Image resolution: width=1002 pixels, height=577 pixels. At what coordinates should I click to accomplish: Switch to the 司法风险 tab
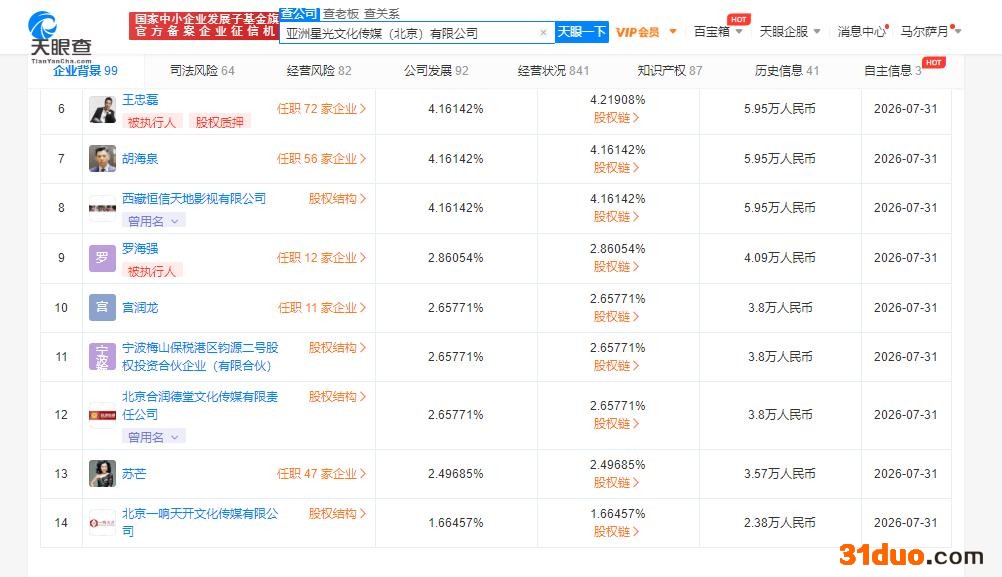coord(202,71)
